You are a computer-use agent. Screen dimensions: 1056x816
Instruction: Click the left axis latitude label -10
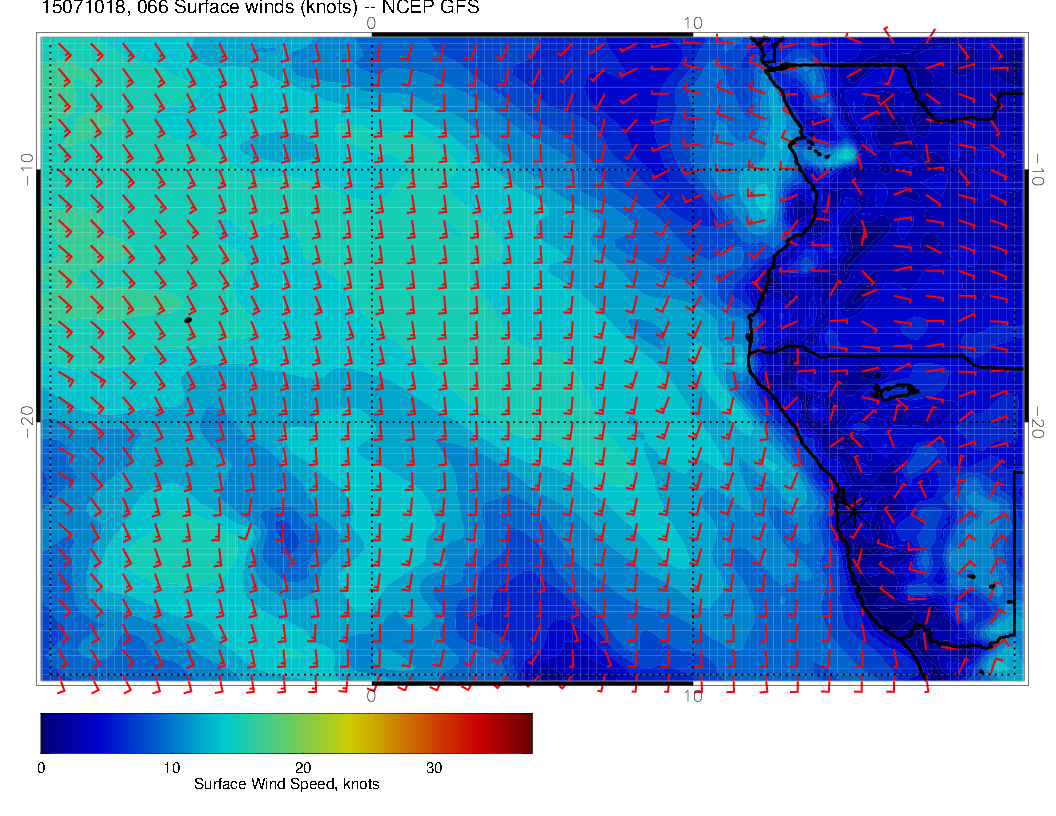[27, 169]
